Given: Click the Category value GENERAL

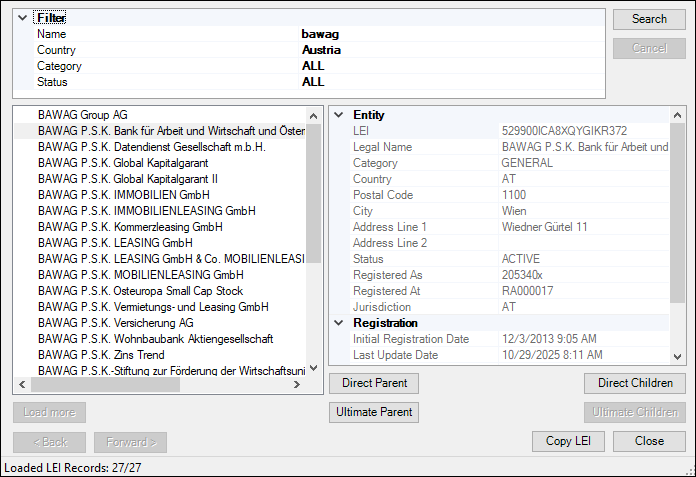Looking at the screenshot, I should coord(584,163).
